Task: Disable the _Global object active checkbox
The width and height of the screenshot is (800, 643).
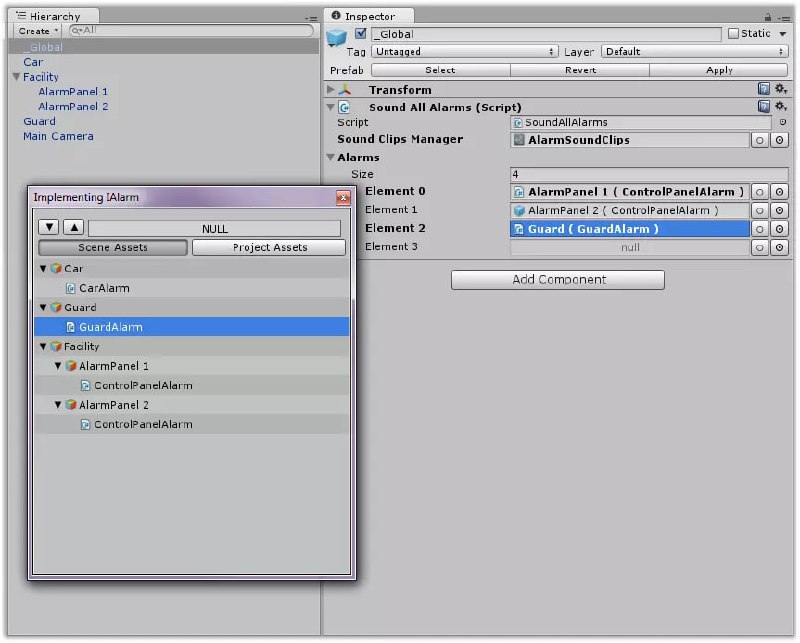Action: (x=361, y=34)
